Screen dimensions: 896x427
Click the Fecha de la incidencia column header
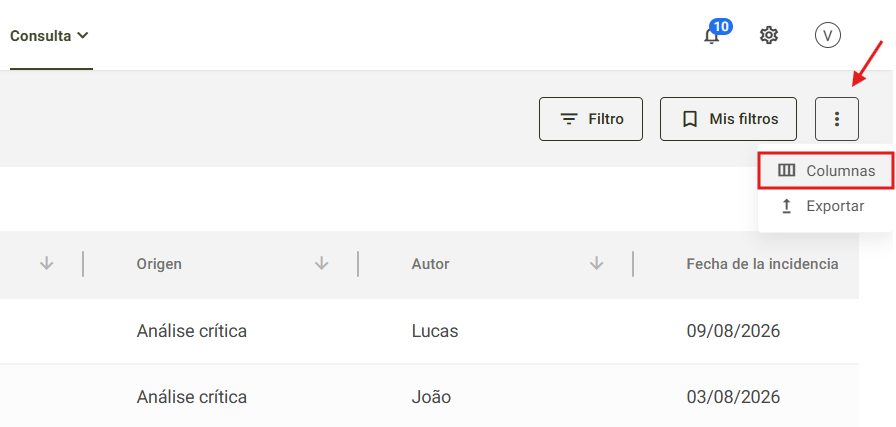(762, 264)
